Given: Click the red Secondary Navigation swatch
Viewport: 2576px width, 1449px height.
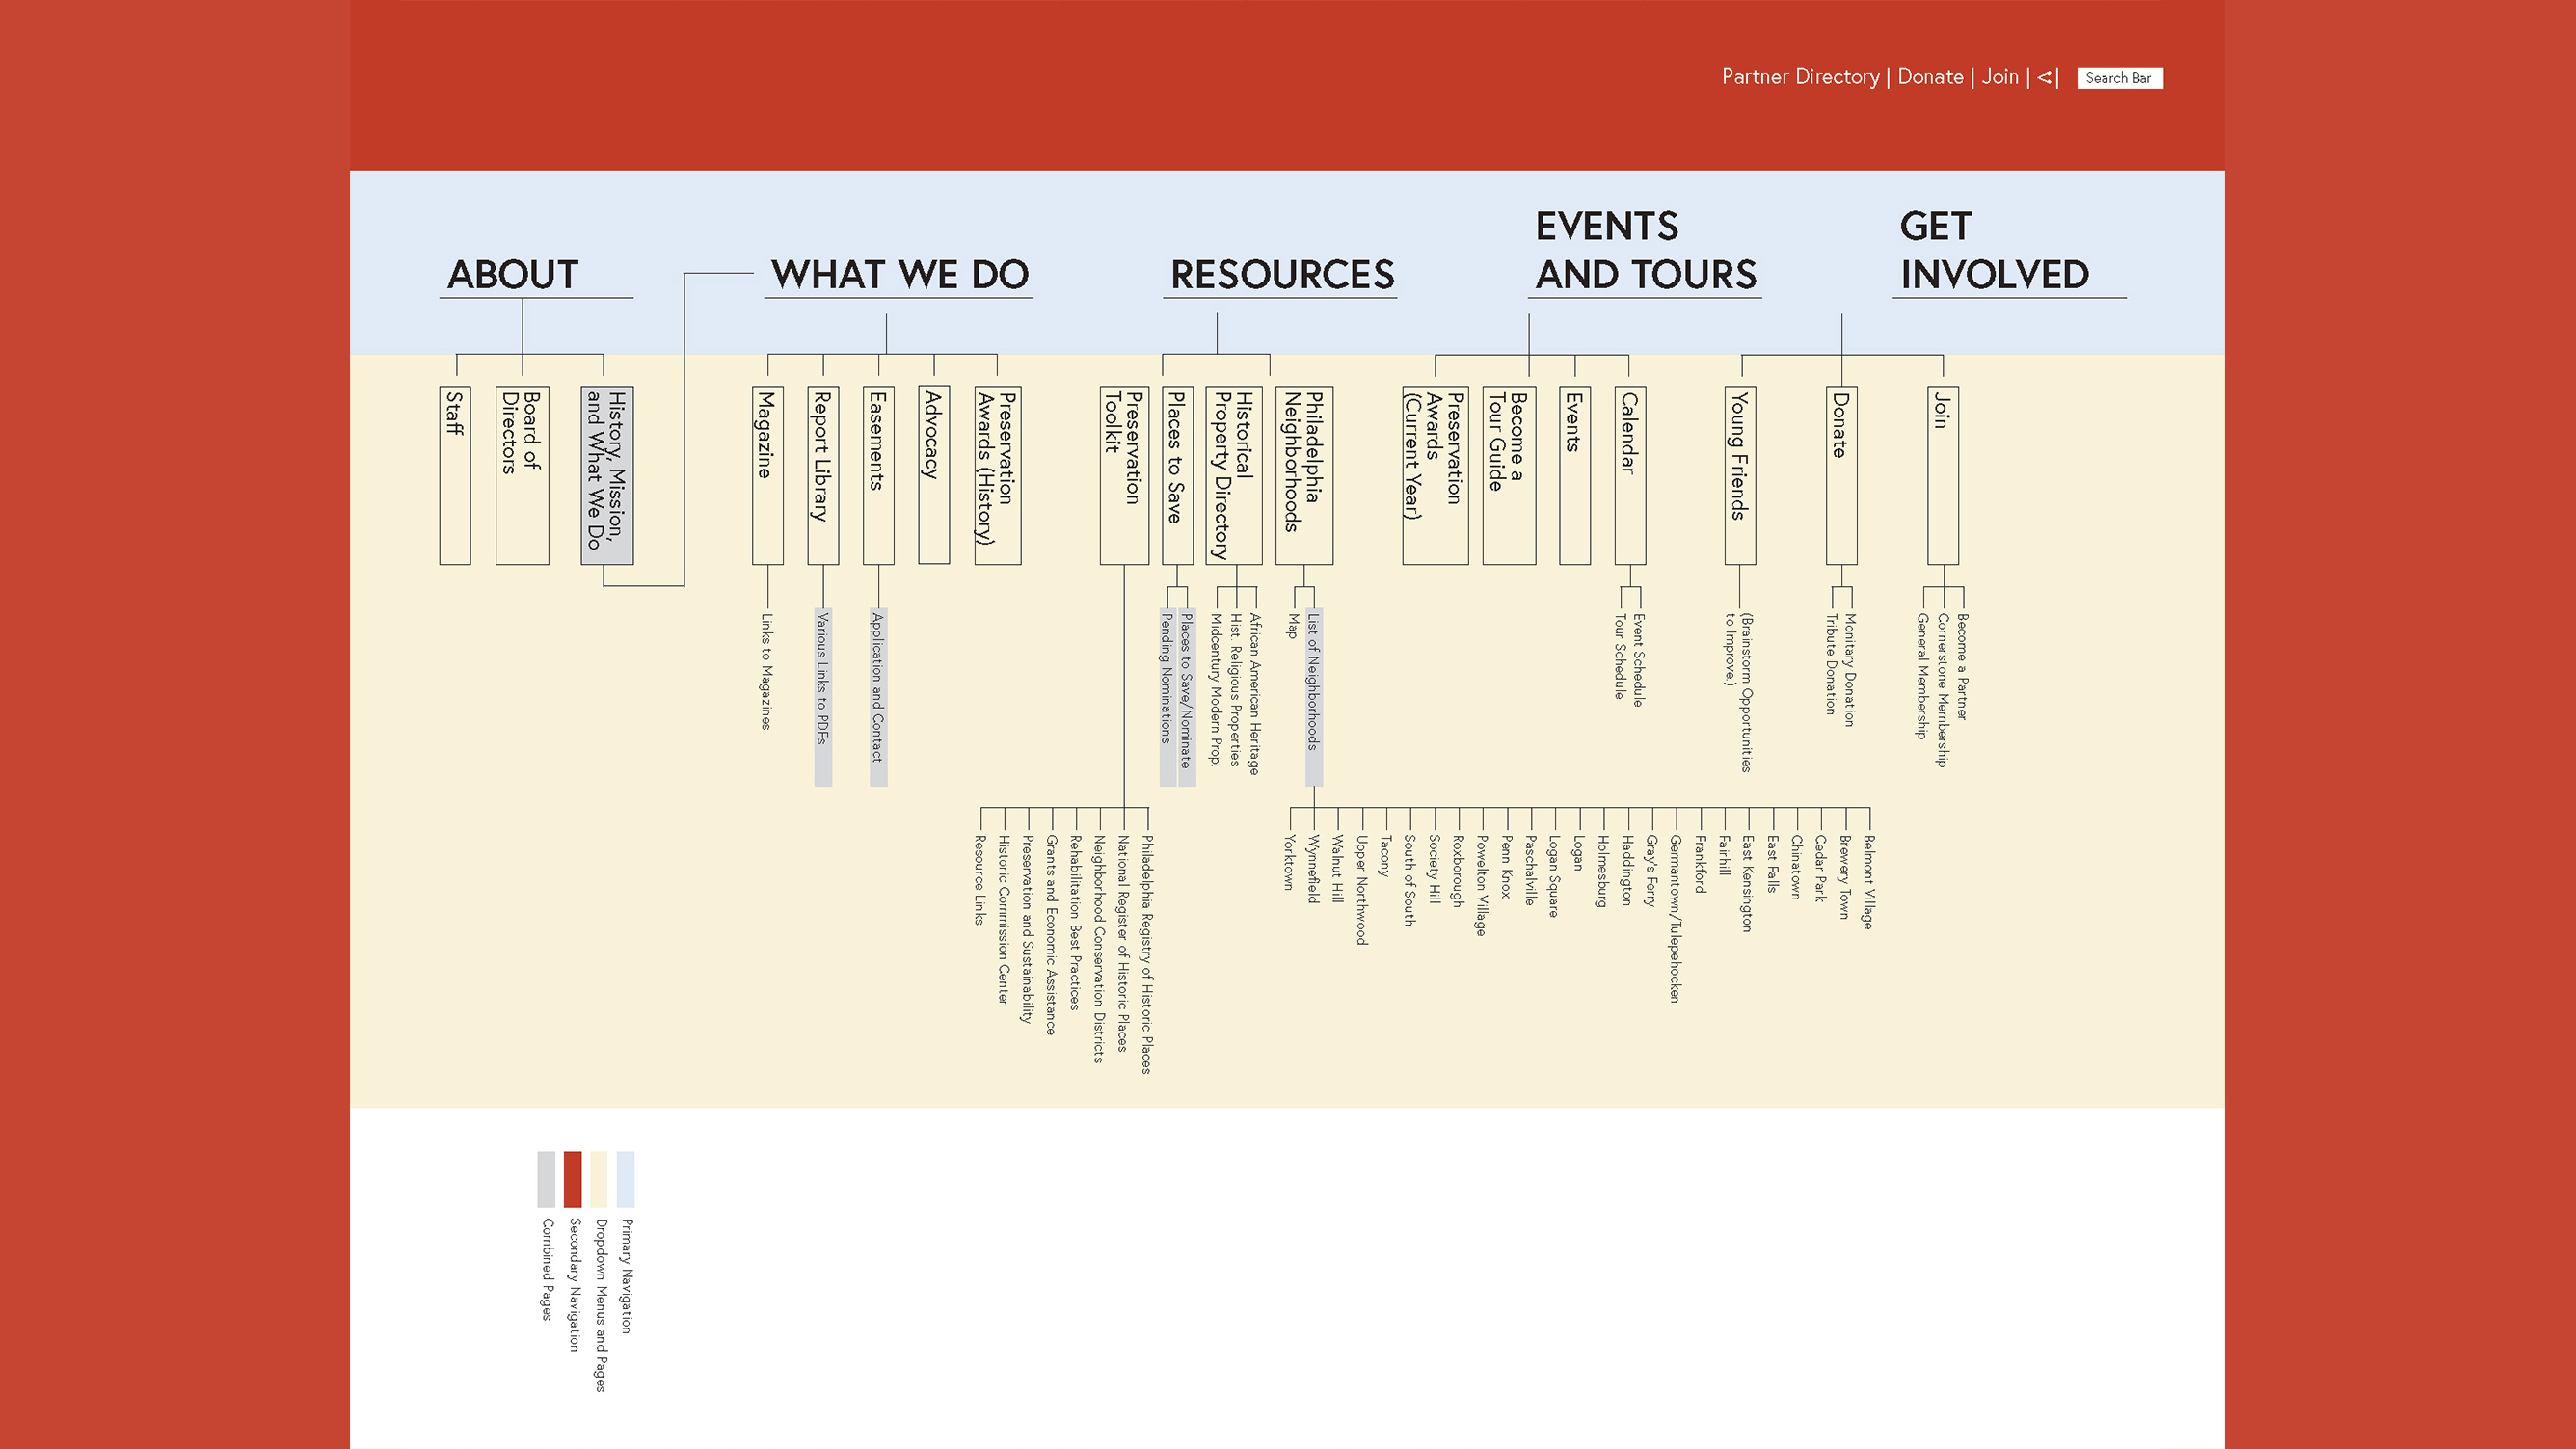Looking at the screenshot, I should click(x=572, y=1179).
